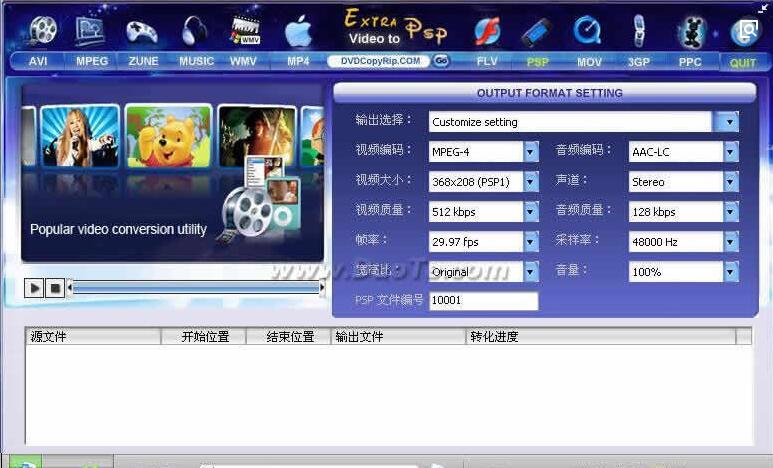Image resolution: width=773 pixels, height=468 pixels.
Task: Stop the preview playback
Action: tap(55, 288)
